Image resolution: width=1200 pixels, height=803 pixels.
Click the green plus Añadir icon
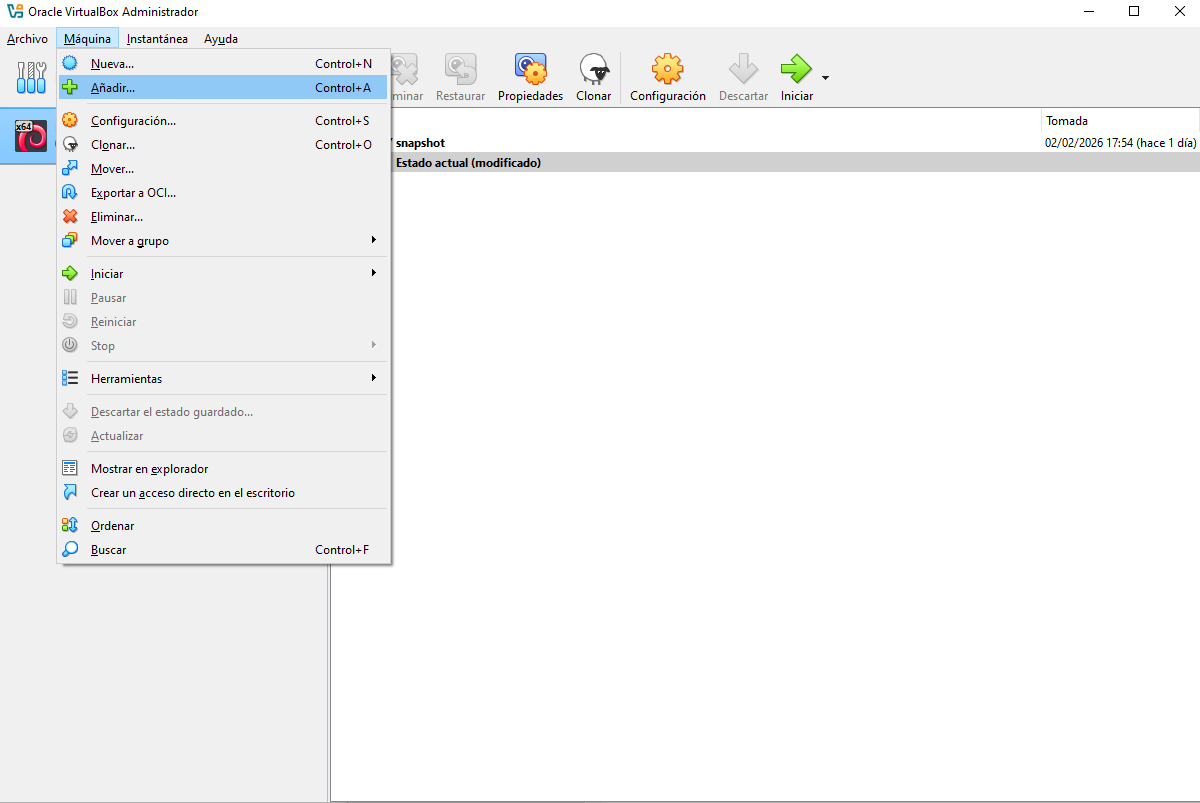[x=70, y=87]
